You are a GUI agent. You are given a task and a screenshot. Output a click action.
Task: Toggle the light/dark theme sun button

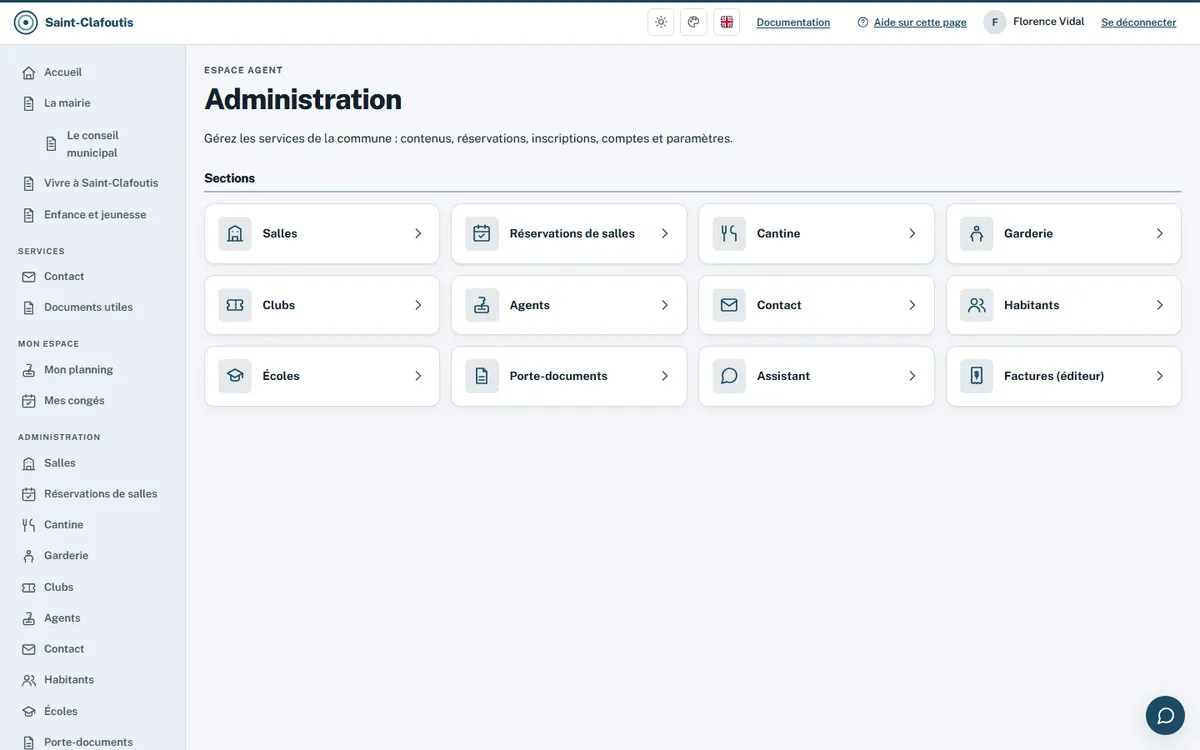pyautogui.click(x=661, y=22)
